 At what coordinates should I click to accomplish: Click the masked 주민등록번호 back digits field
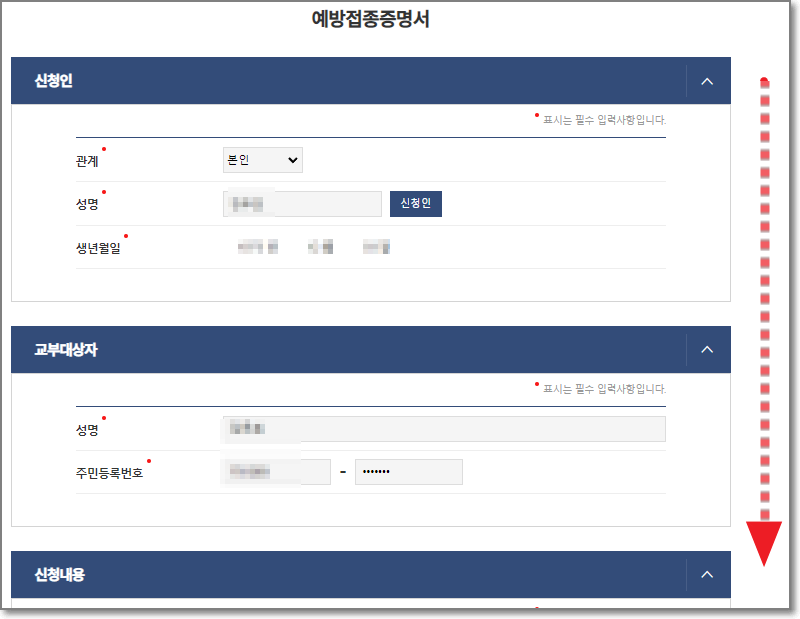click(x=409, y=472)
